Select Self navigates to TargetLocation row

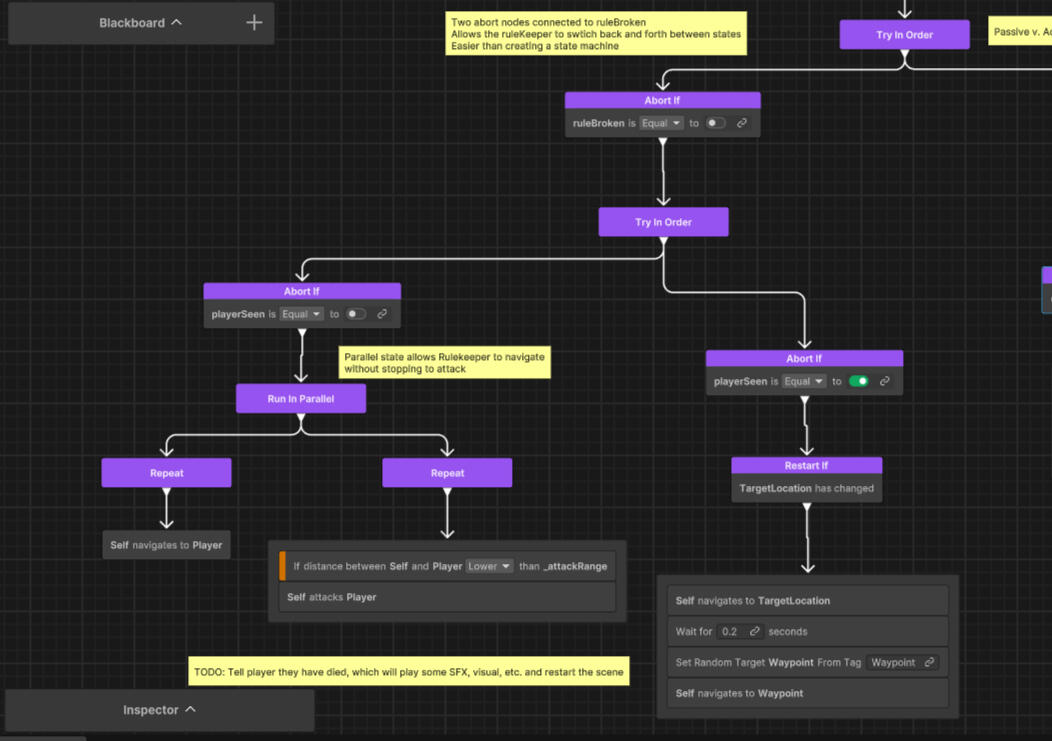click(808, 601)
